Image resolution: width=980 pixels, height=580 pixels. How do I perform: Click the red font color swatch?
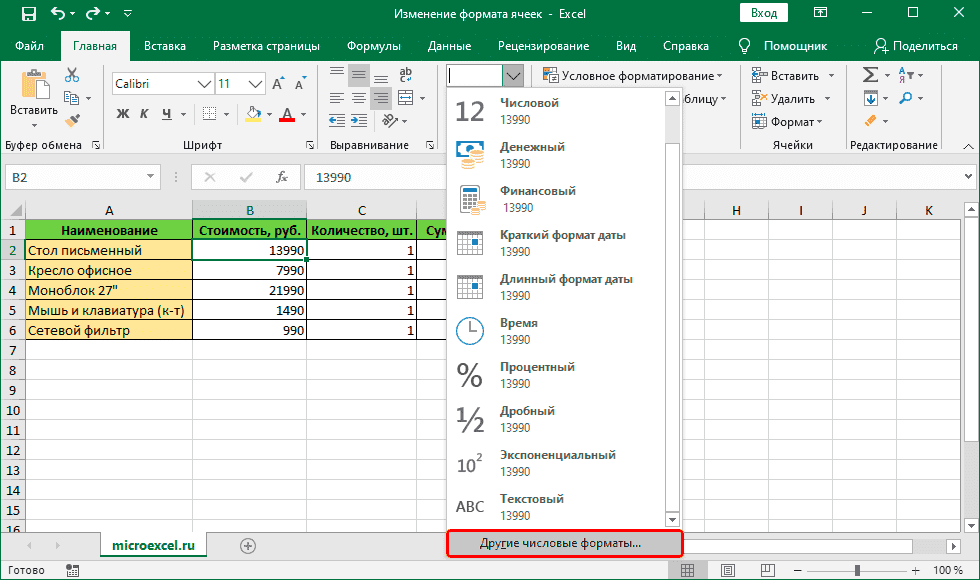[288, 118]
